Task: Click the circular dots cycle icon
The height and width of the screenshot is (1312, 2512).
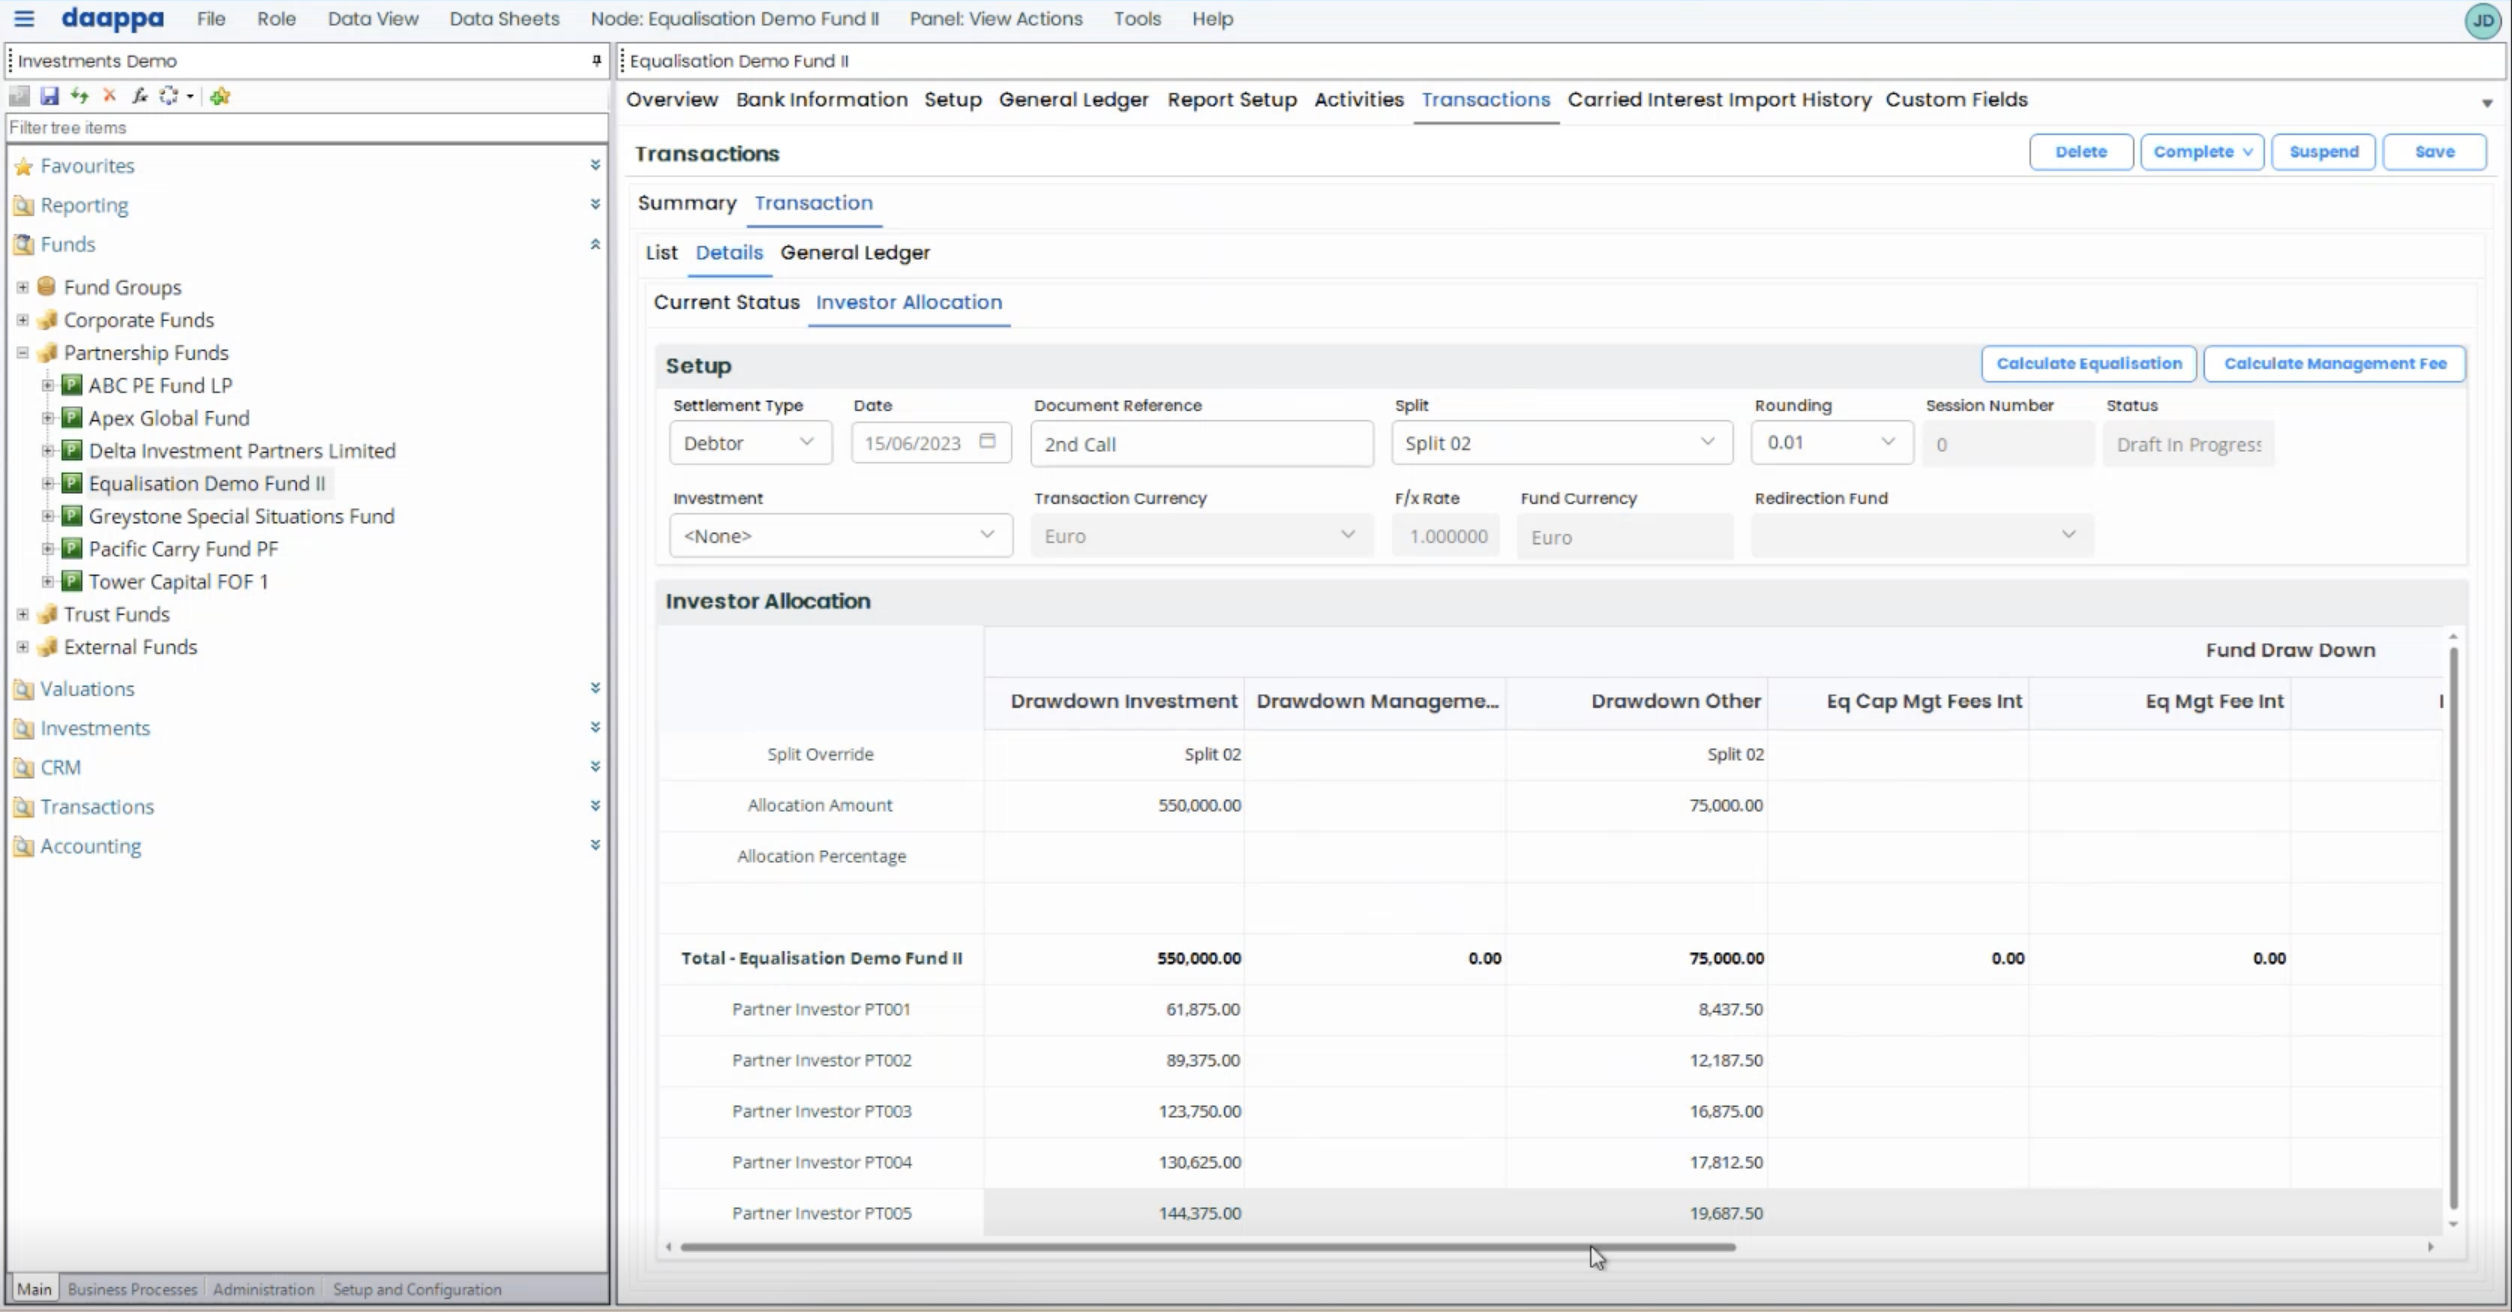Action: [169, 96]
